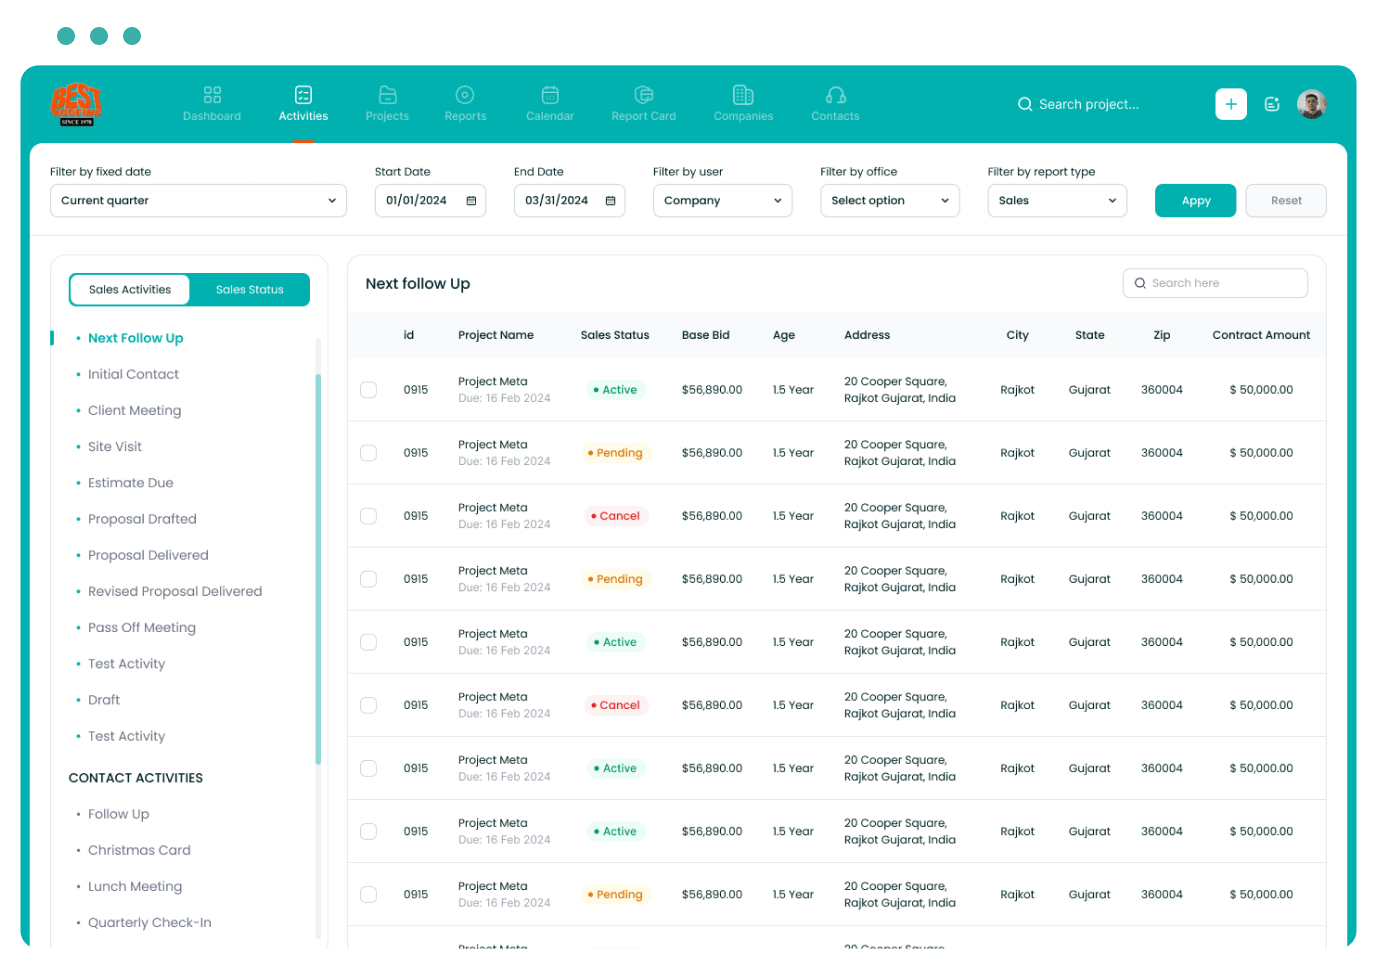Click the Reset button
1377x969 pixels.
tap(1286, 201)
